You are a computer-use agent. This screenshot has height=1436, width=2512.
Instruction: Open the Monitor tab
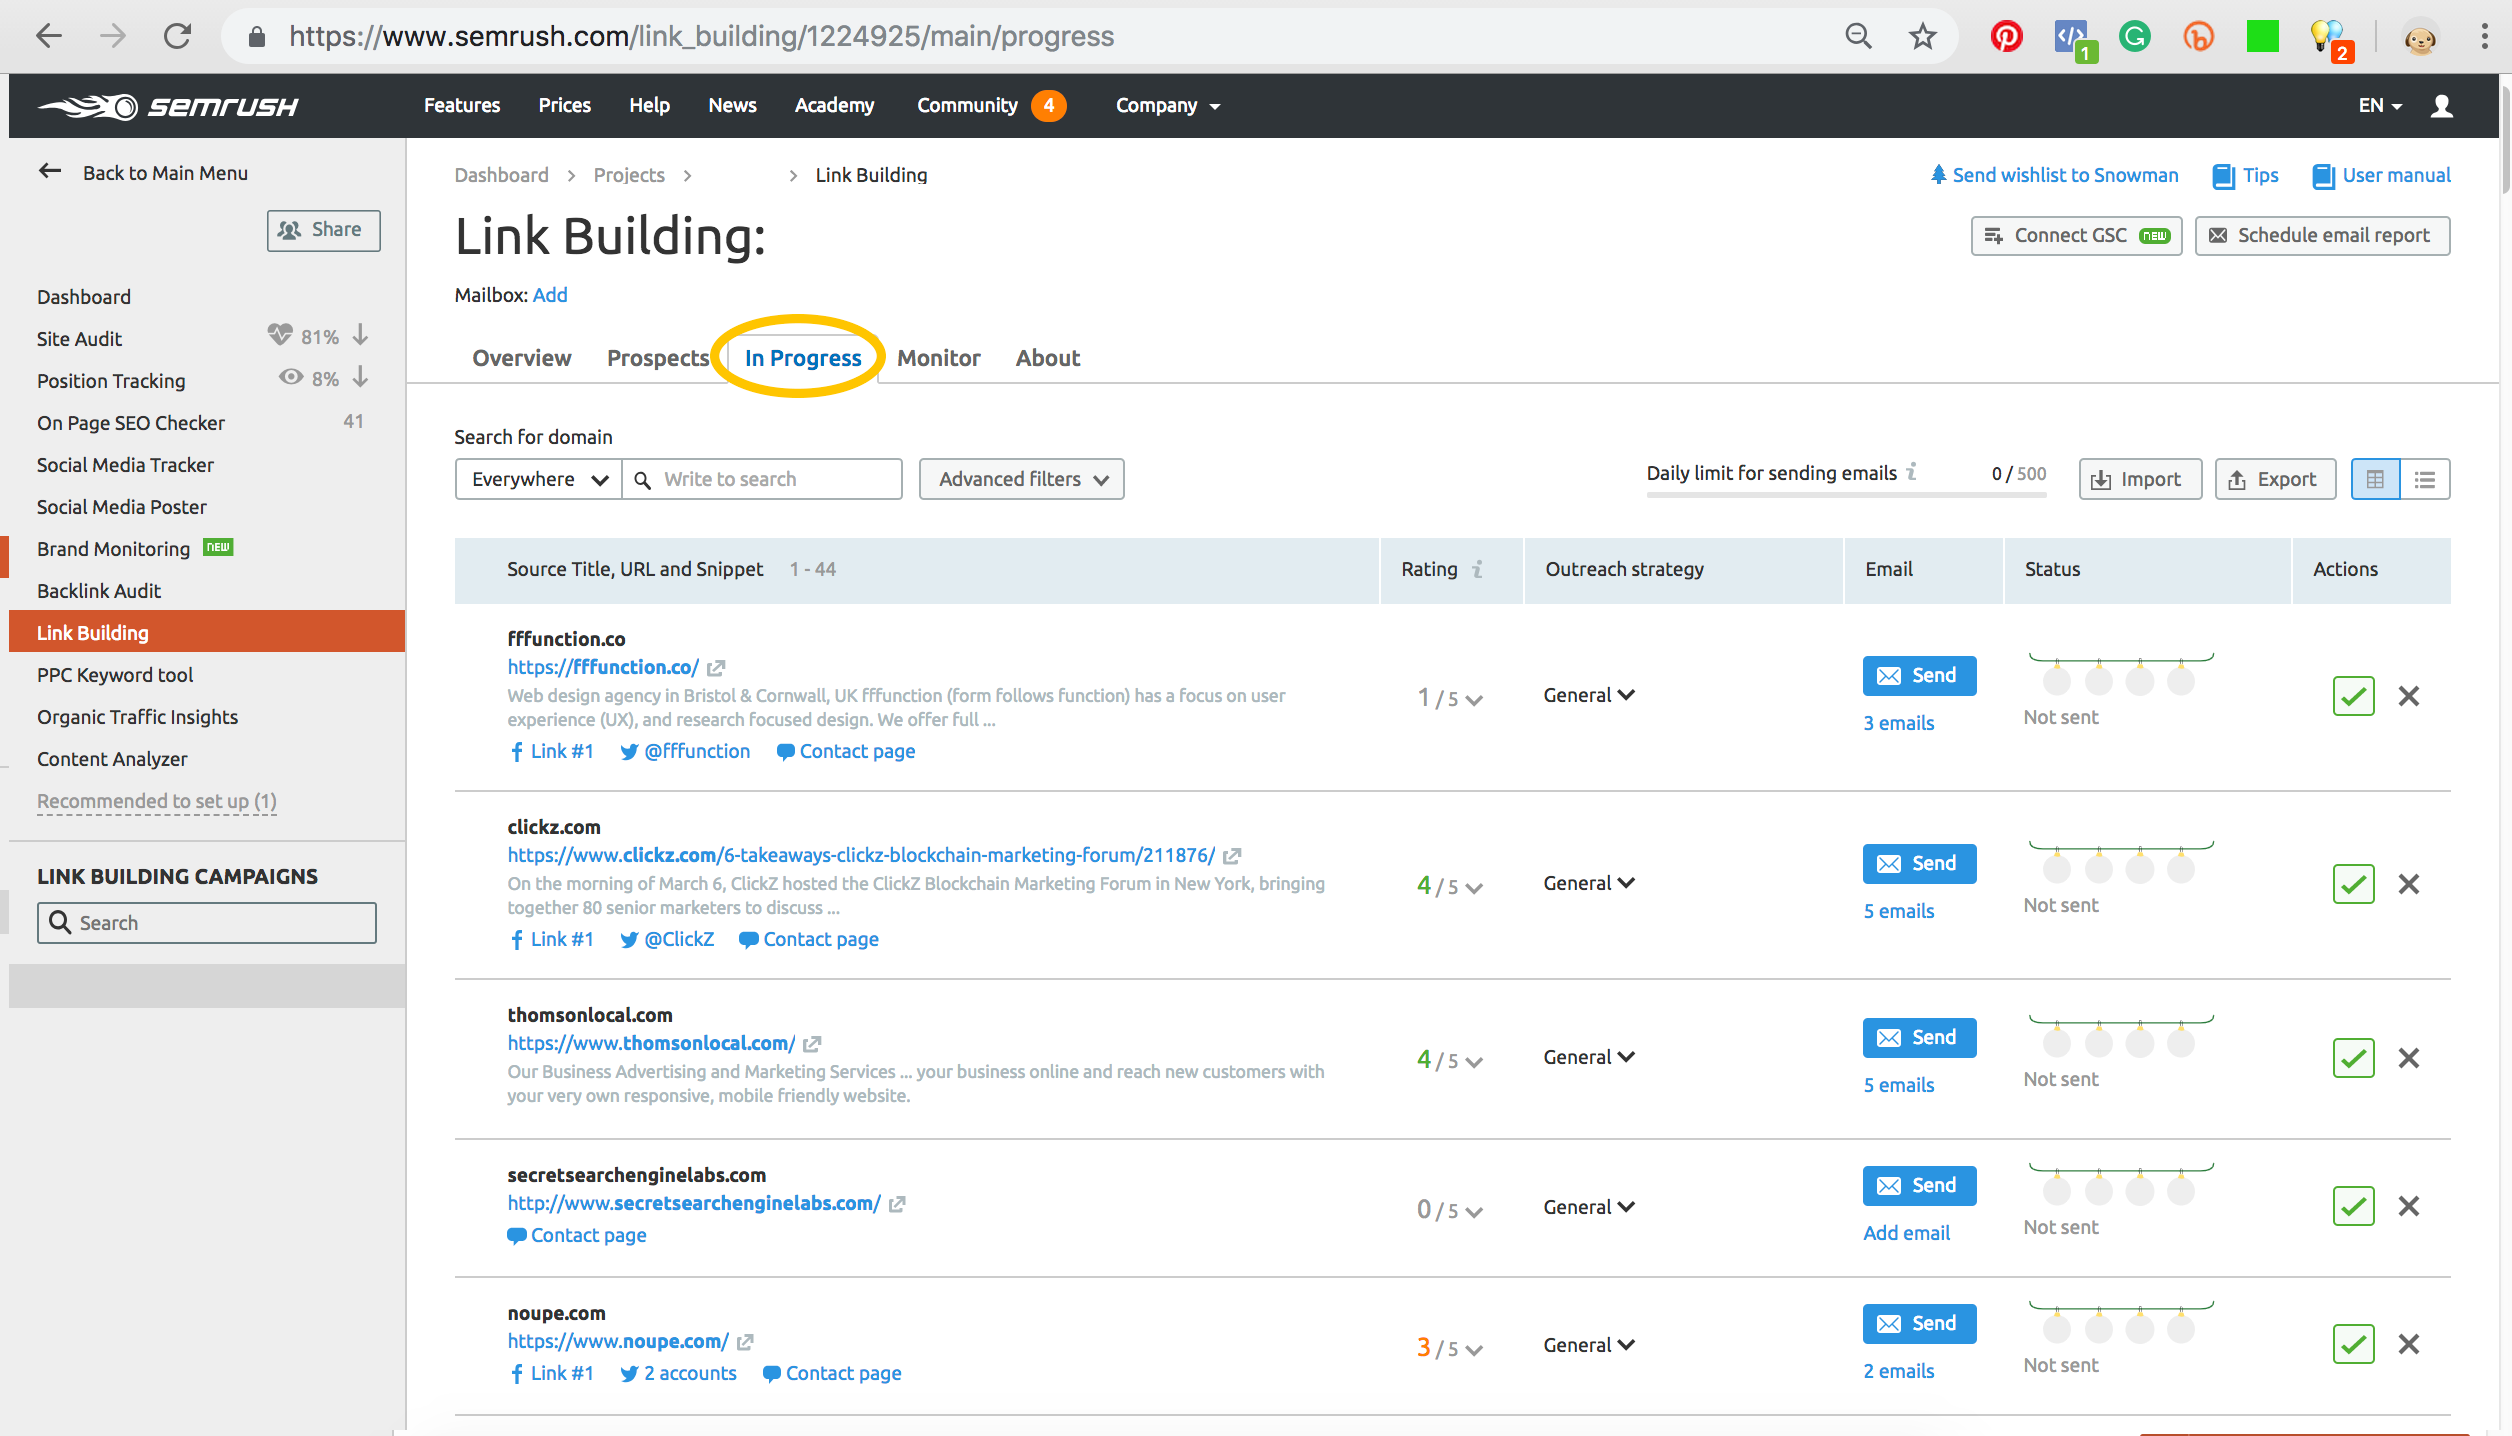[x=938, y=358]
